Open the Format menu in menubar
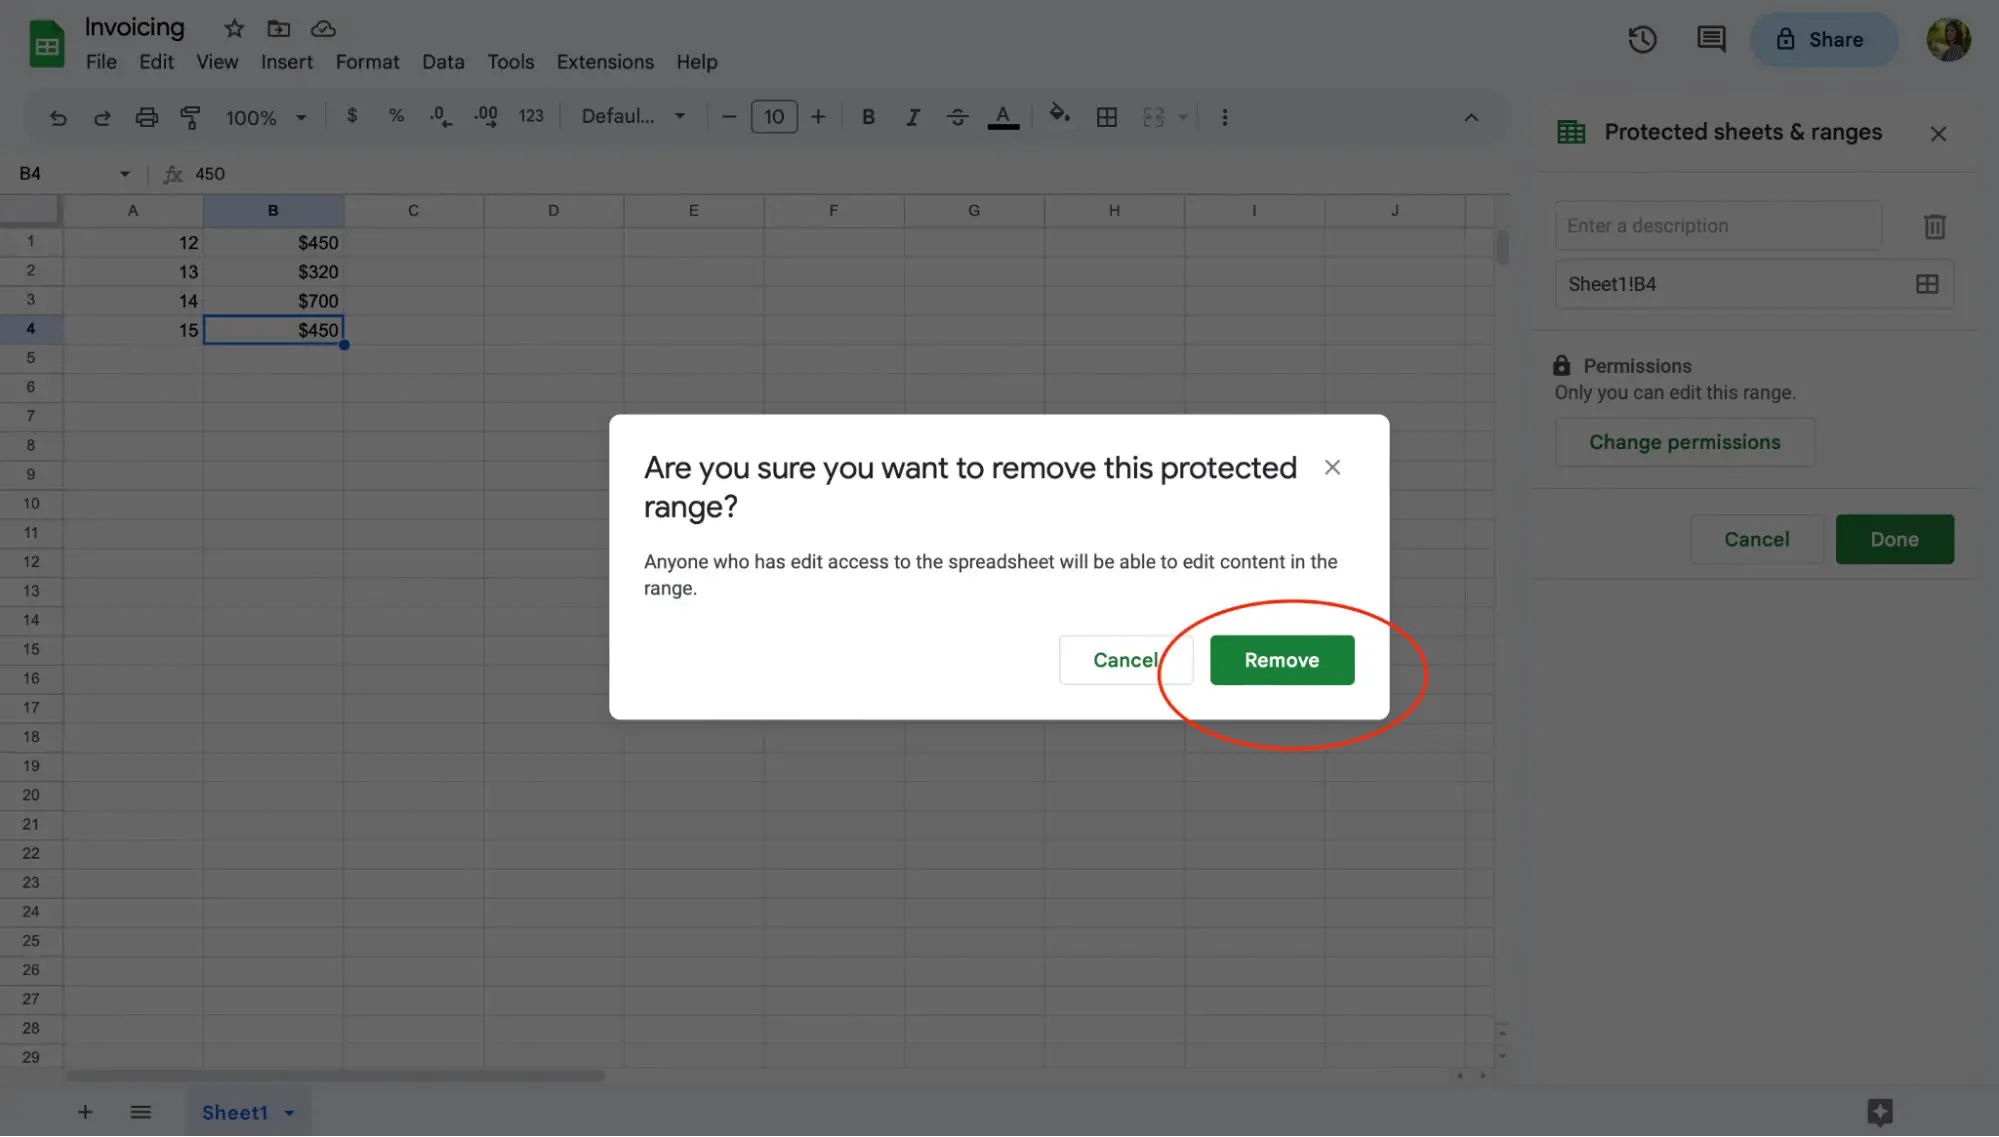This screenshot has height=1137, width=1999. 367,60
